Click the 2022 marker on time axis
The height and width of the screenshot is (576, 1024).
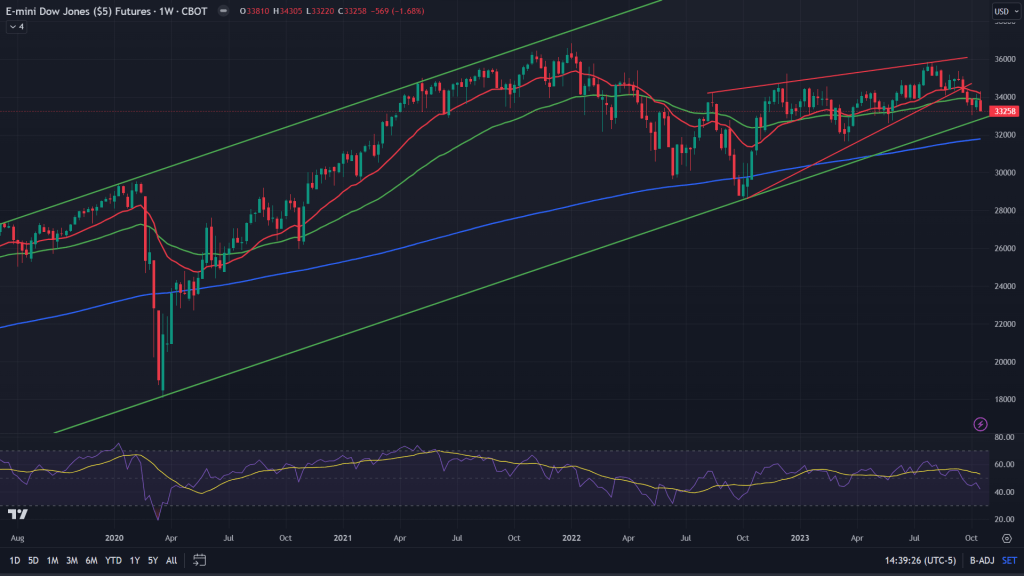pos(571,537)
